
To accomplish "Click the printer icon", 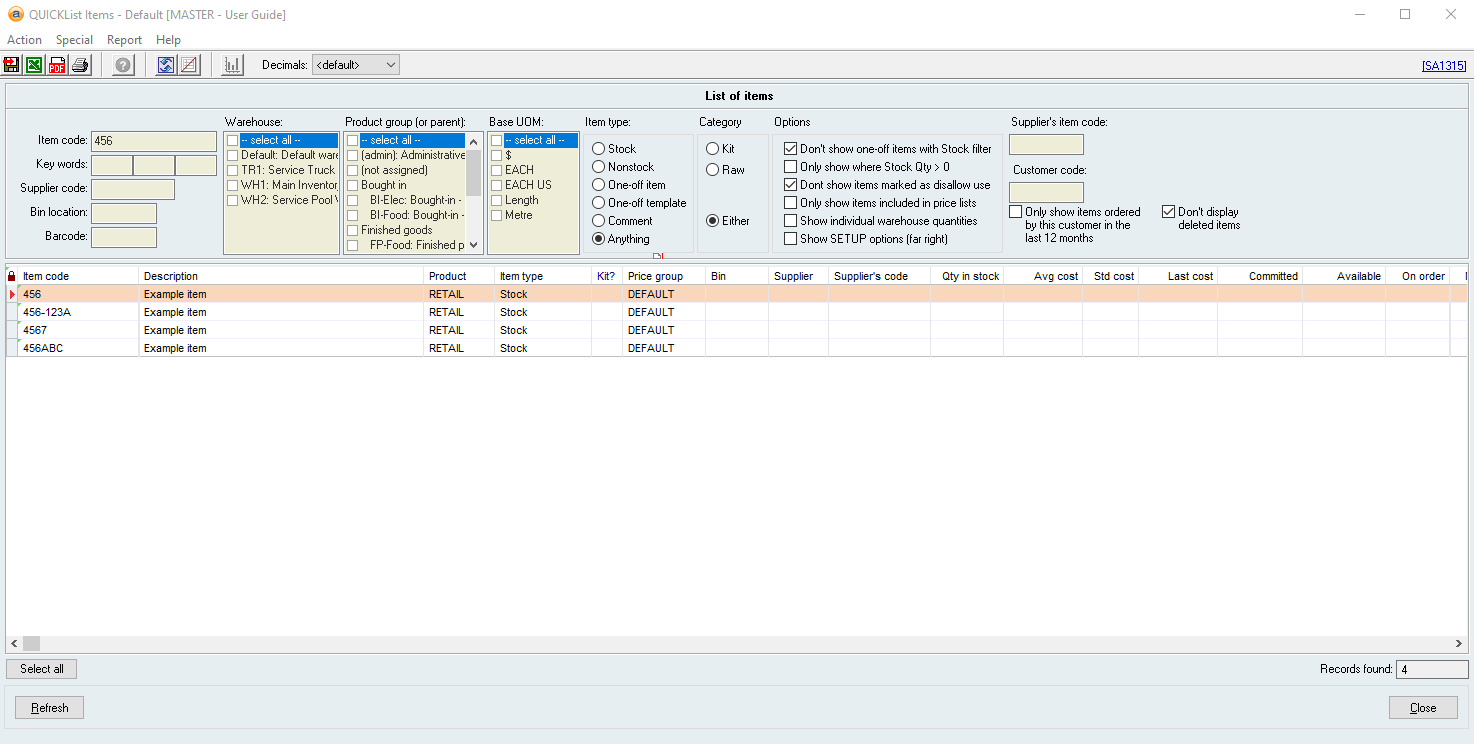I will coord(80,65).
